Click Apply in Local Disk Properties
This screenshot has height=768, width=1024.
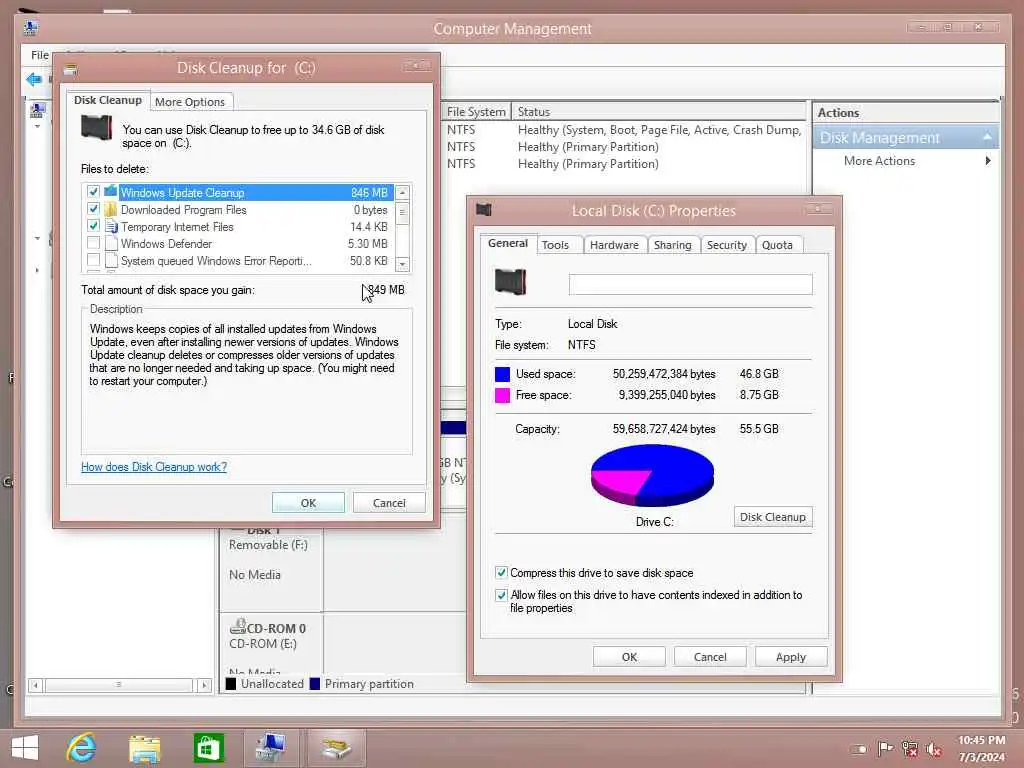pyautogui.click(x=791, y=657)
